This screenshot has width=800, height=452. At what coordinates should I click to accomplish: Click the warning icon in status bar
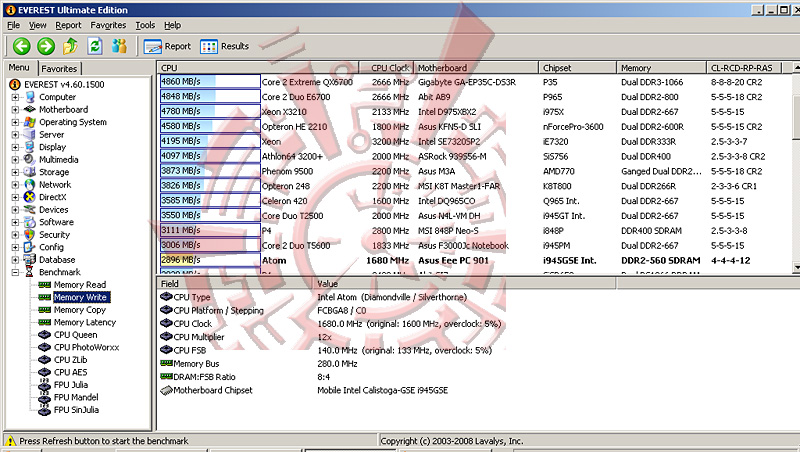(10, 441)
